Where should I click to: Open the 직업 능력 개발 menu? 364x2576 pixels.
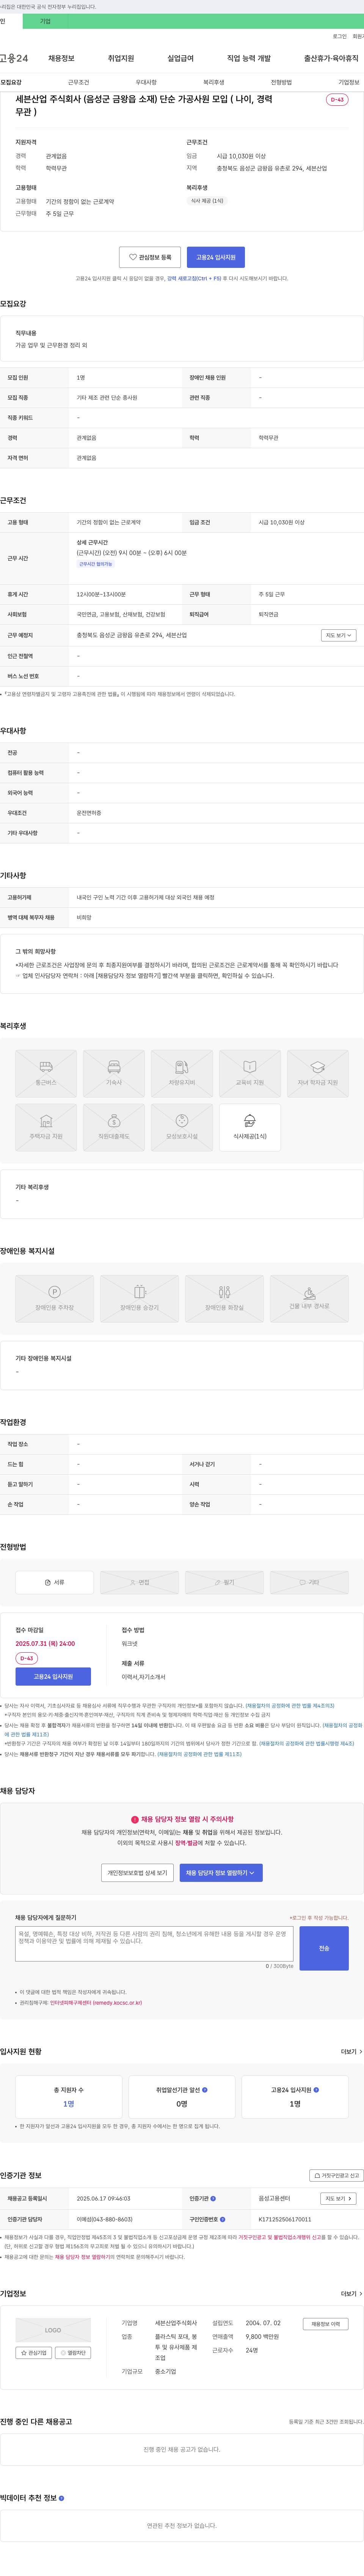pyautogui.click(x=249, y=58)
